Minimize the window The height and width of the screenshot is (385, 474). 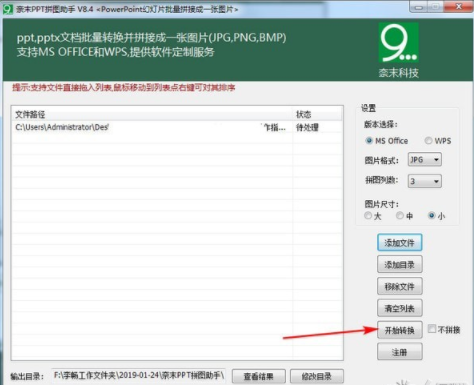pos(418,7)
